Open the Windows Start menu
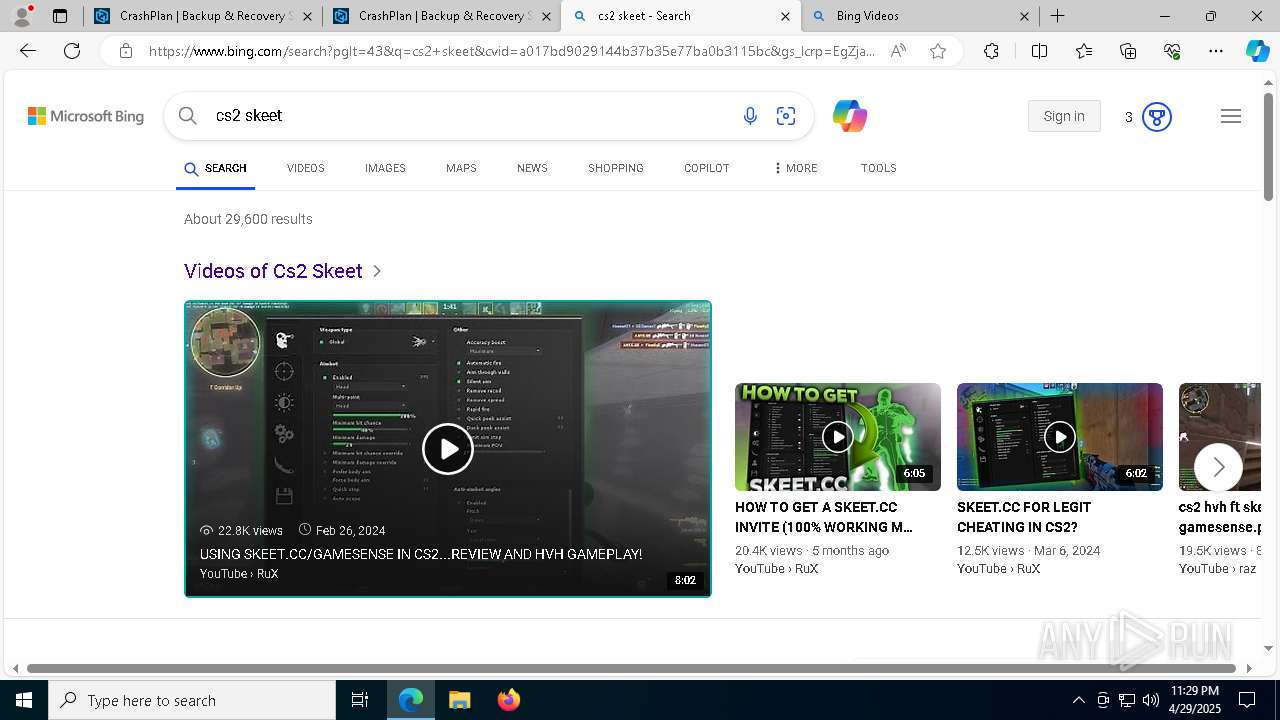 point(24,700)
